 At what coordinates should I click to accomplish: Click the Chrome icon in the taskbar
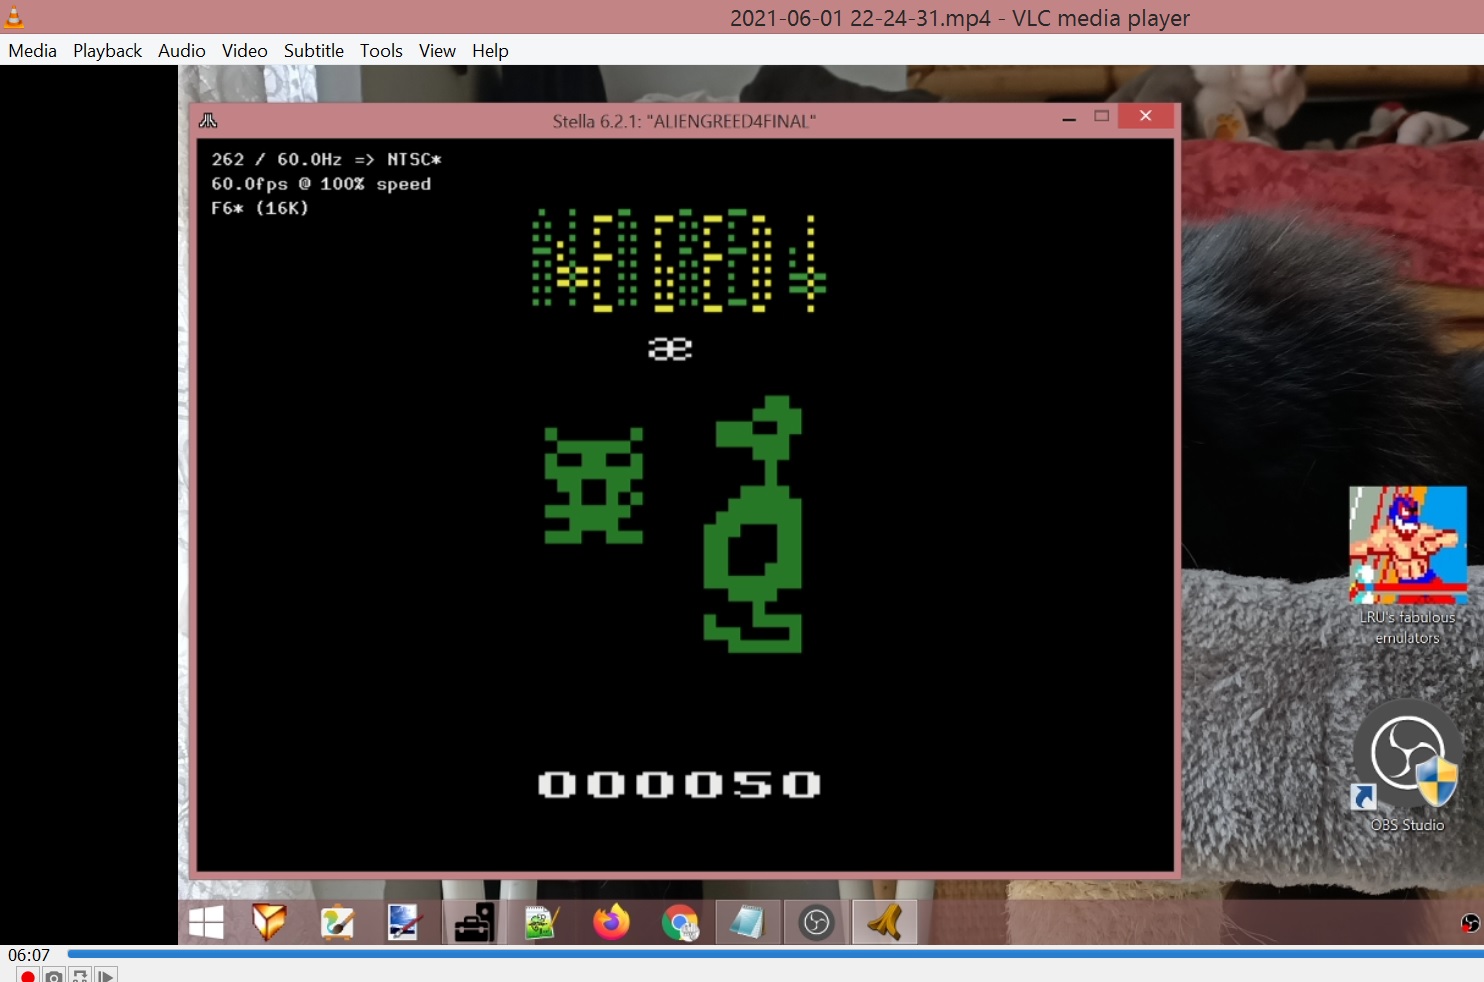tap(680, 922)
